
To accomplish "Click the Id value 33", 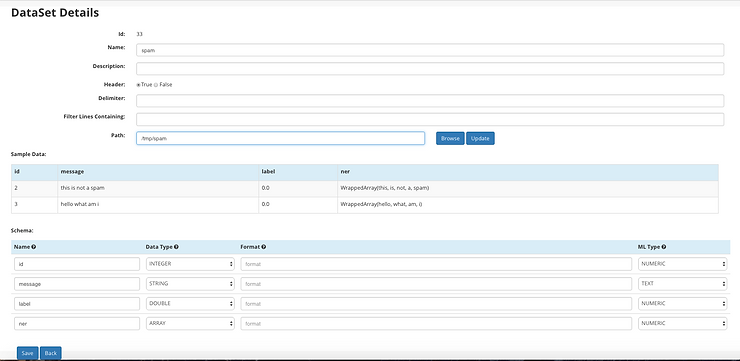I will [x=139, y=34].
